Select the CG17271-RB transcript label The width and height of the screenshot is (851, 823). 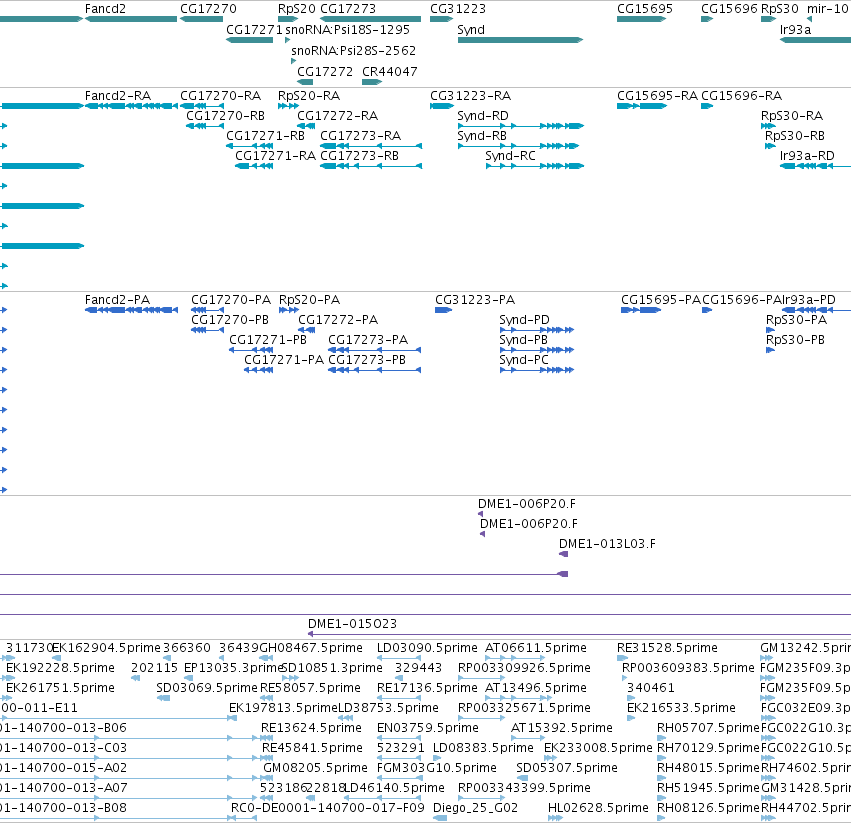tap(265, 136)
